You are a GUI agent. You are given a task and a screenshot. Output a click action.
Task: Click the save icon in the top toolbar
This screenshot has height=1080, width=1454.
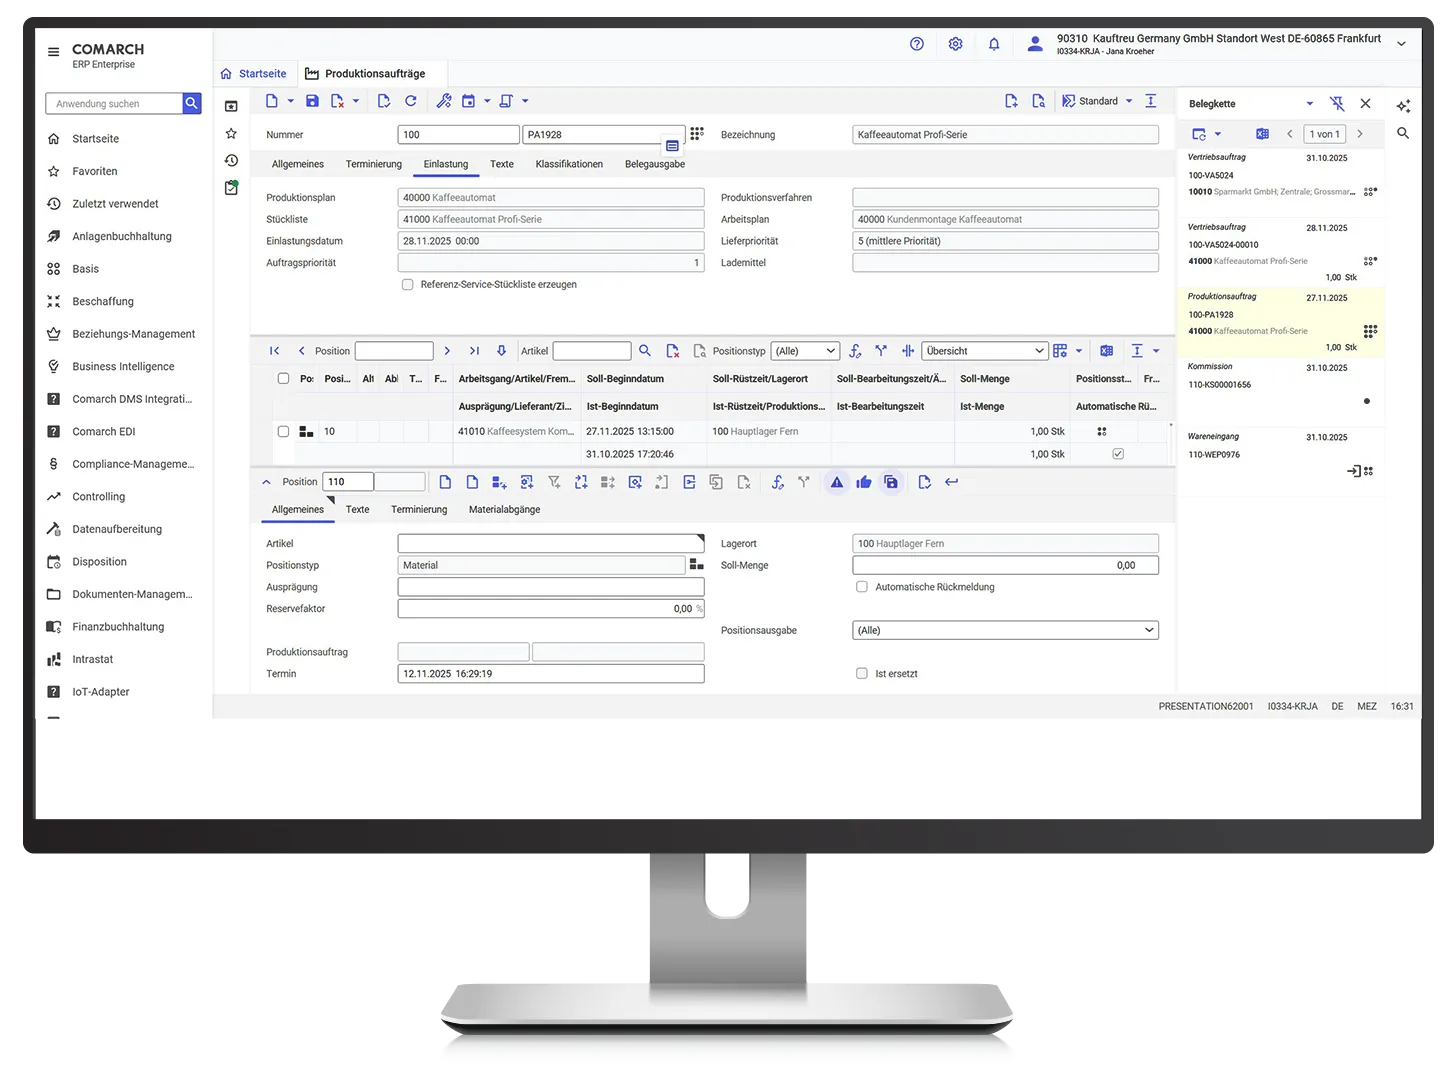click(312, 101)
